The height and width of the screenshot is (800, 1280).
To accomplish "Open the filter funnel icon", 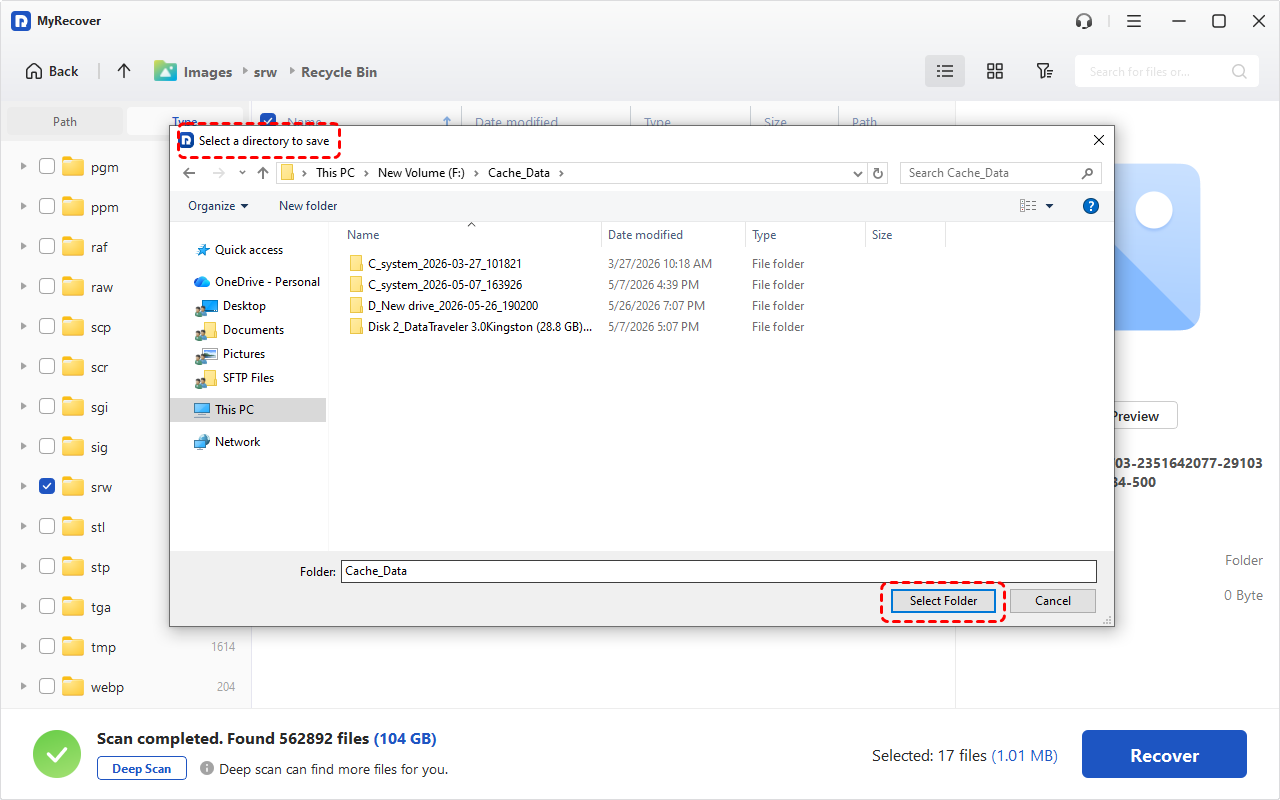I will 1044,71.
